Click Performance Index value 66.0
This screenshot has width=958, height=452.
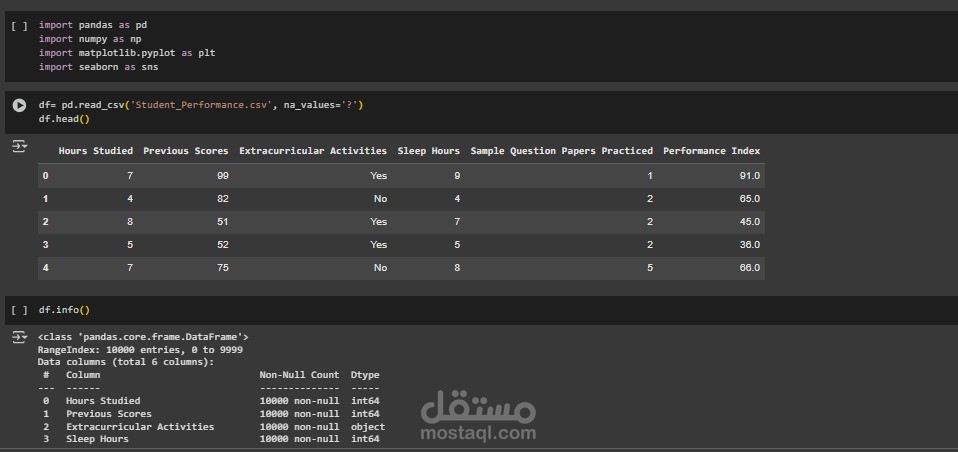750,268
